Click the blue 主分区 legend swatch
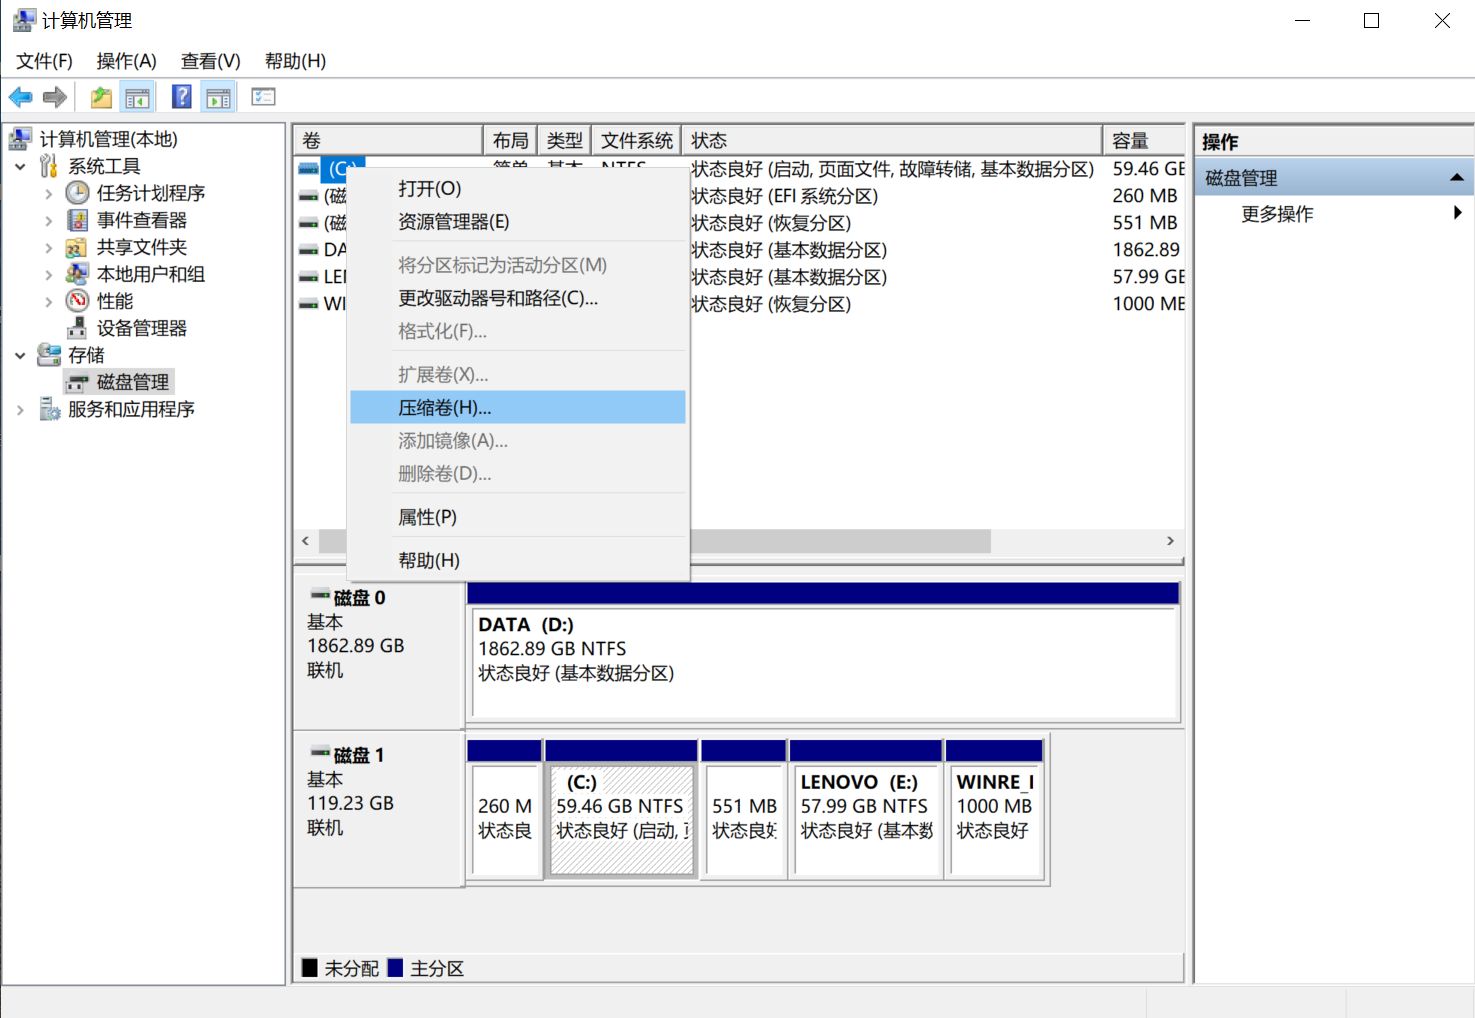Viewport: 1475px width, 1018px height. click(x=395, y=968)
